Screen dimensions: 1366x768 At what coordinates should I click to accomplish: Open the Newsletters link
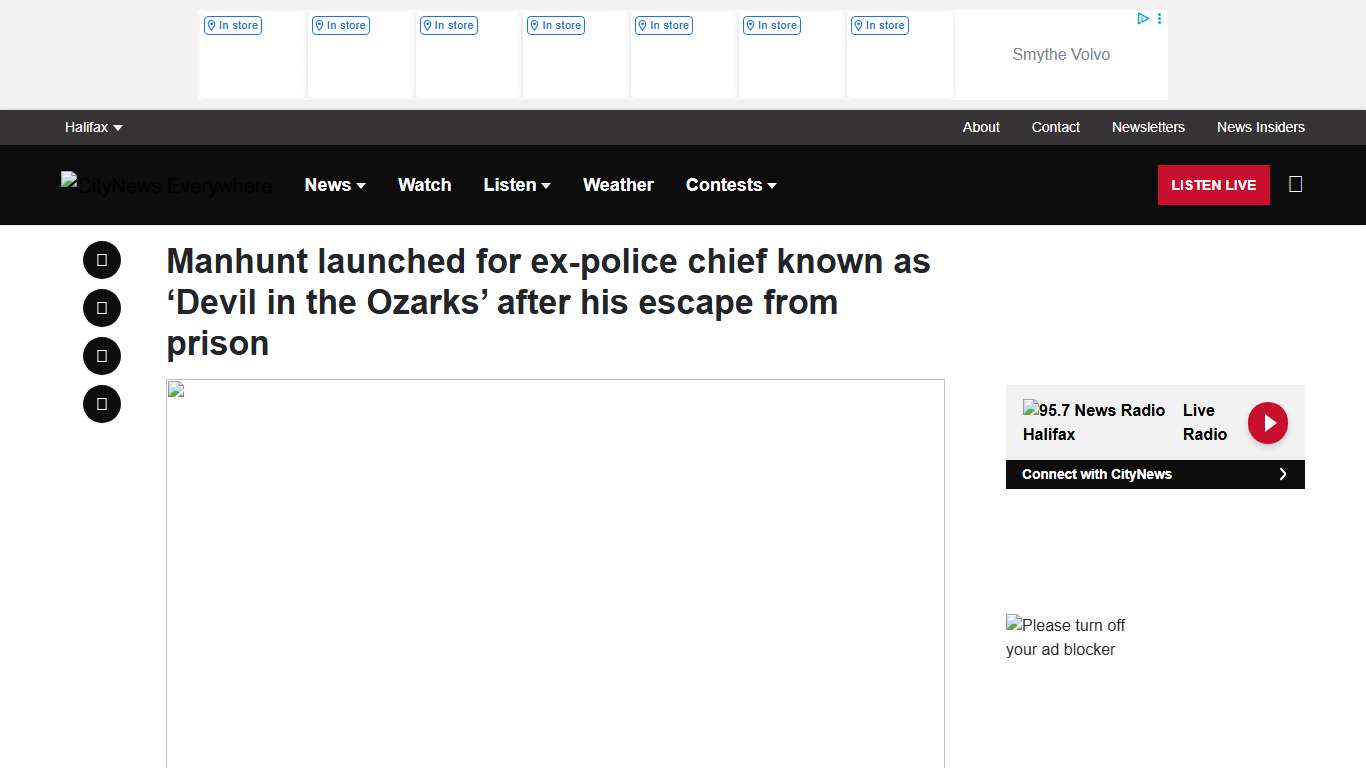(1148, 127)
